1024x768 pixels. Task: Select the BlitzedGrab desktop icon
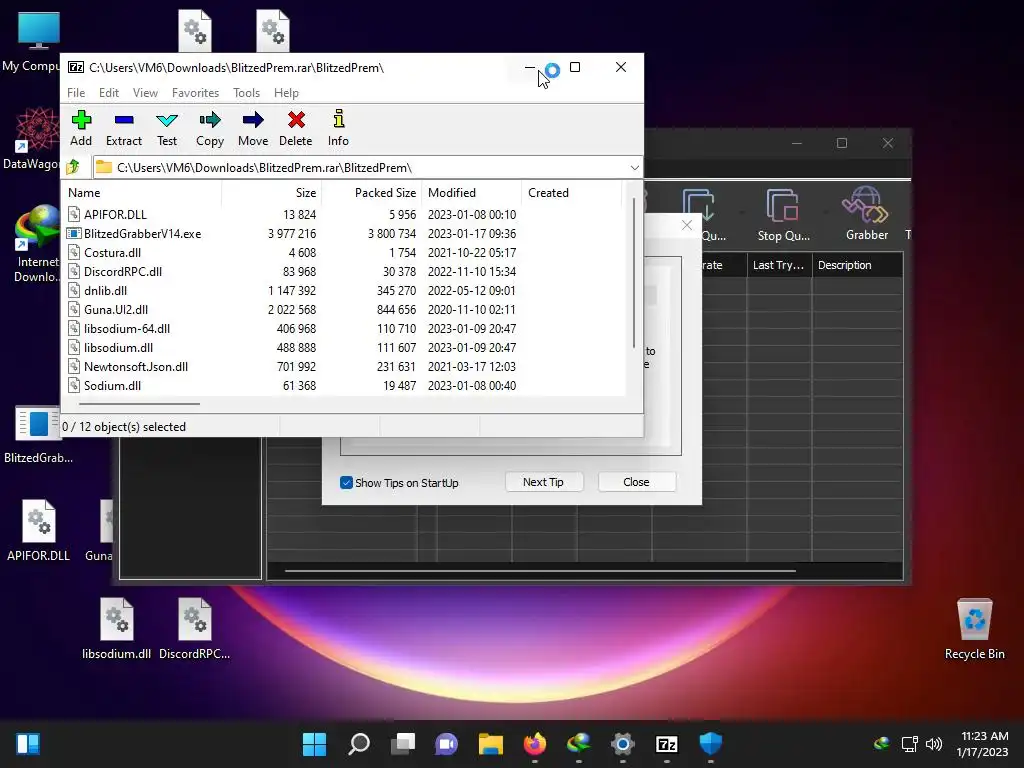(x=38, y=434)
